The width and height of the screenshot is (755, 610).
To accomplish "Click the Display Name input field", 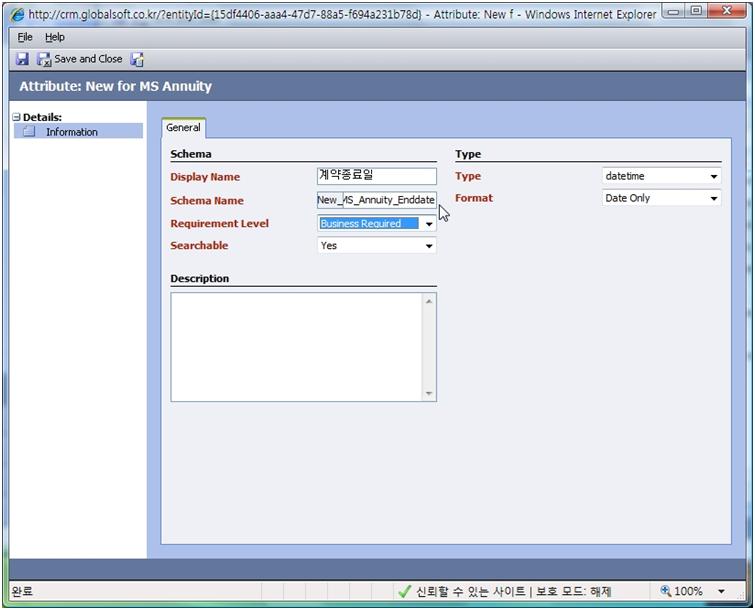I will click(x=377, y=176).
